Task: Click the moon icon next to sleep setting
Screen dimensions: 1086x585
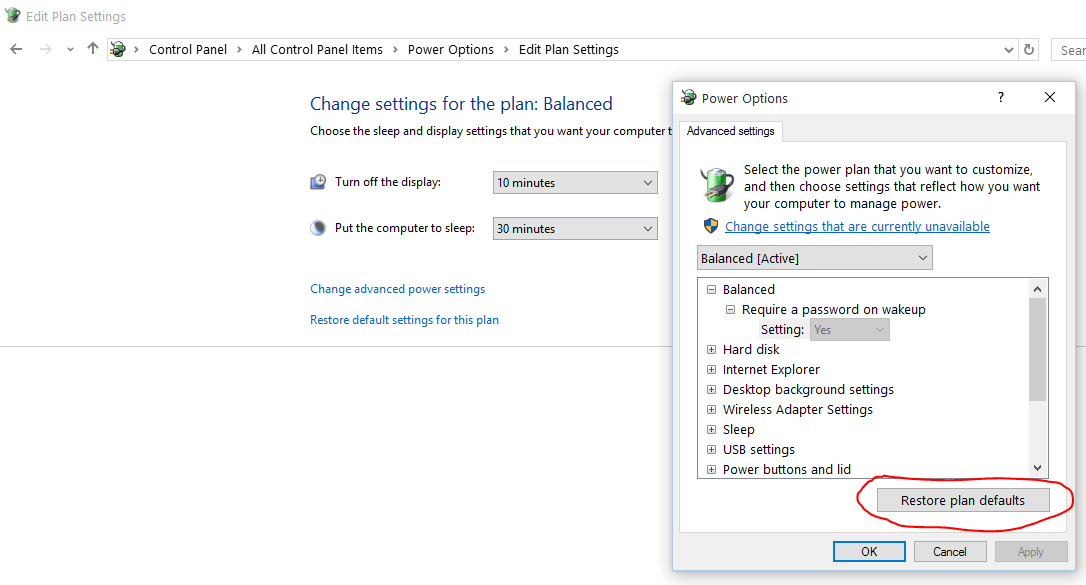Action: tap(317, 227)
